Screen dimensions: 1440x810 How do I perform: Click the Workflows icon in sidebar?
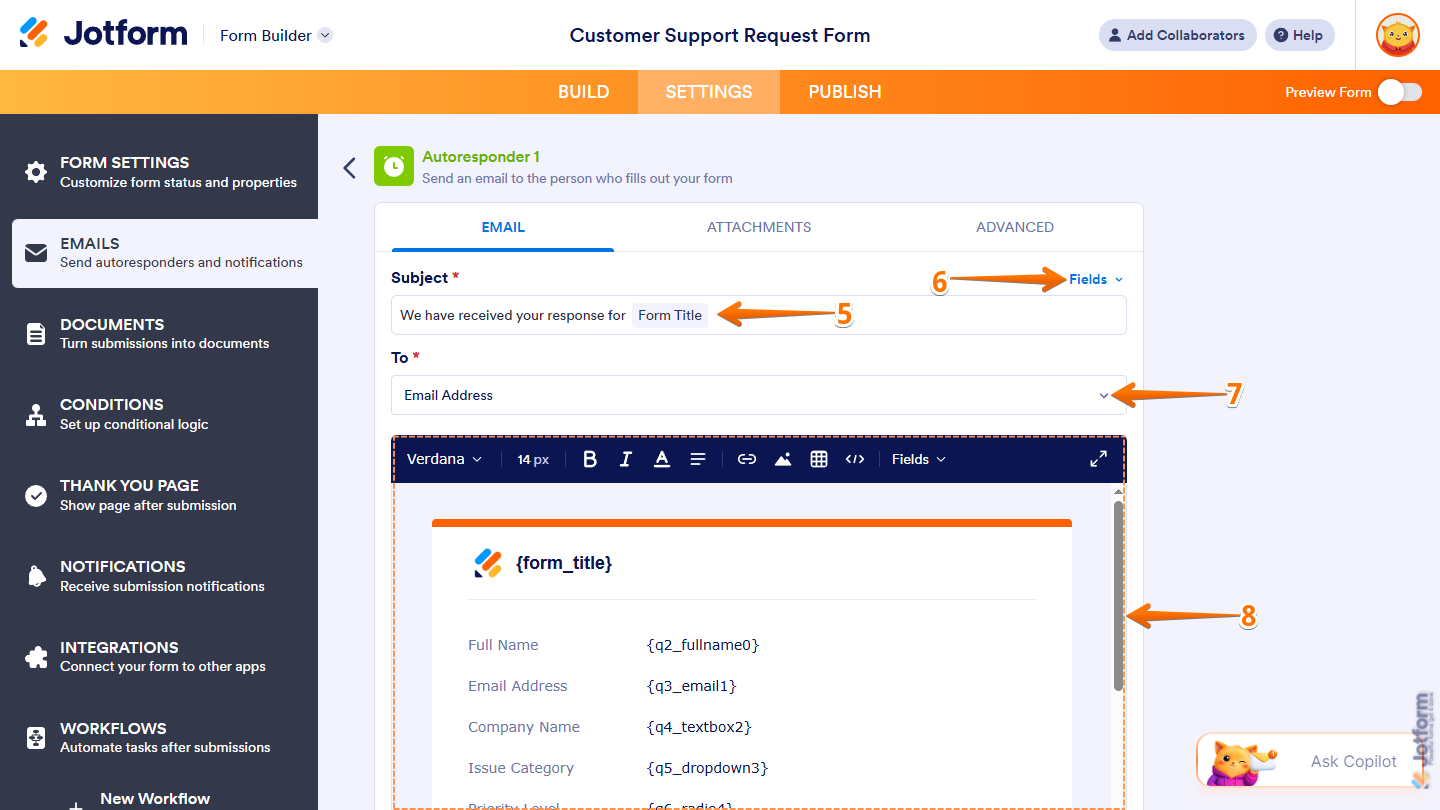point(36,738)
